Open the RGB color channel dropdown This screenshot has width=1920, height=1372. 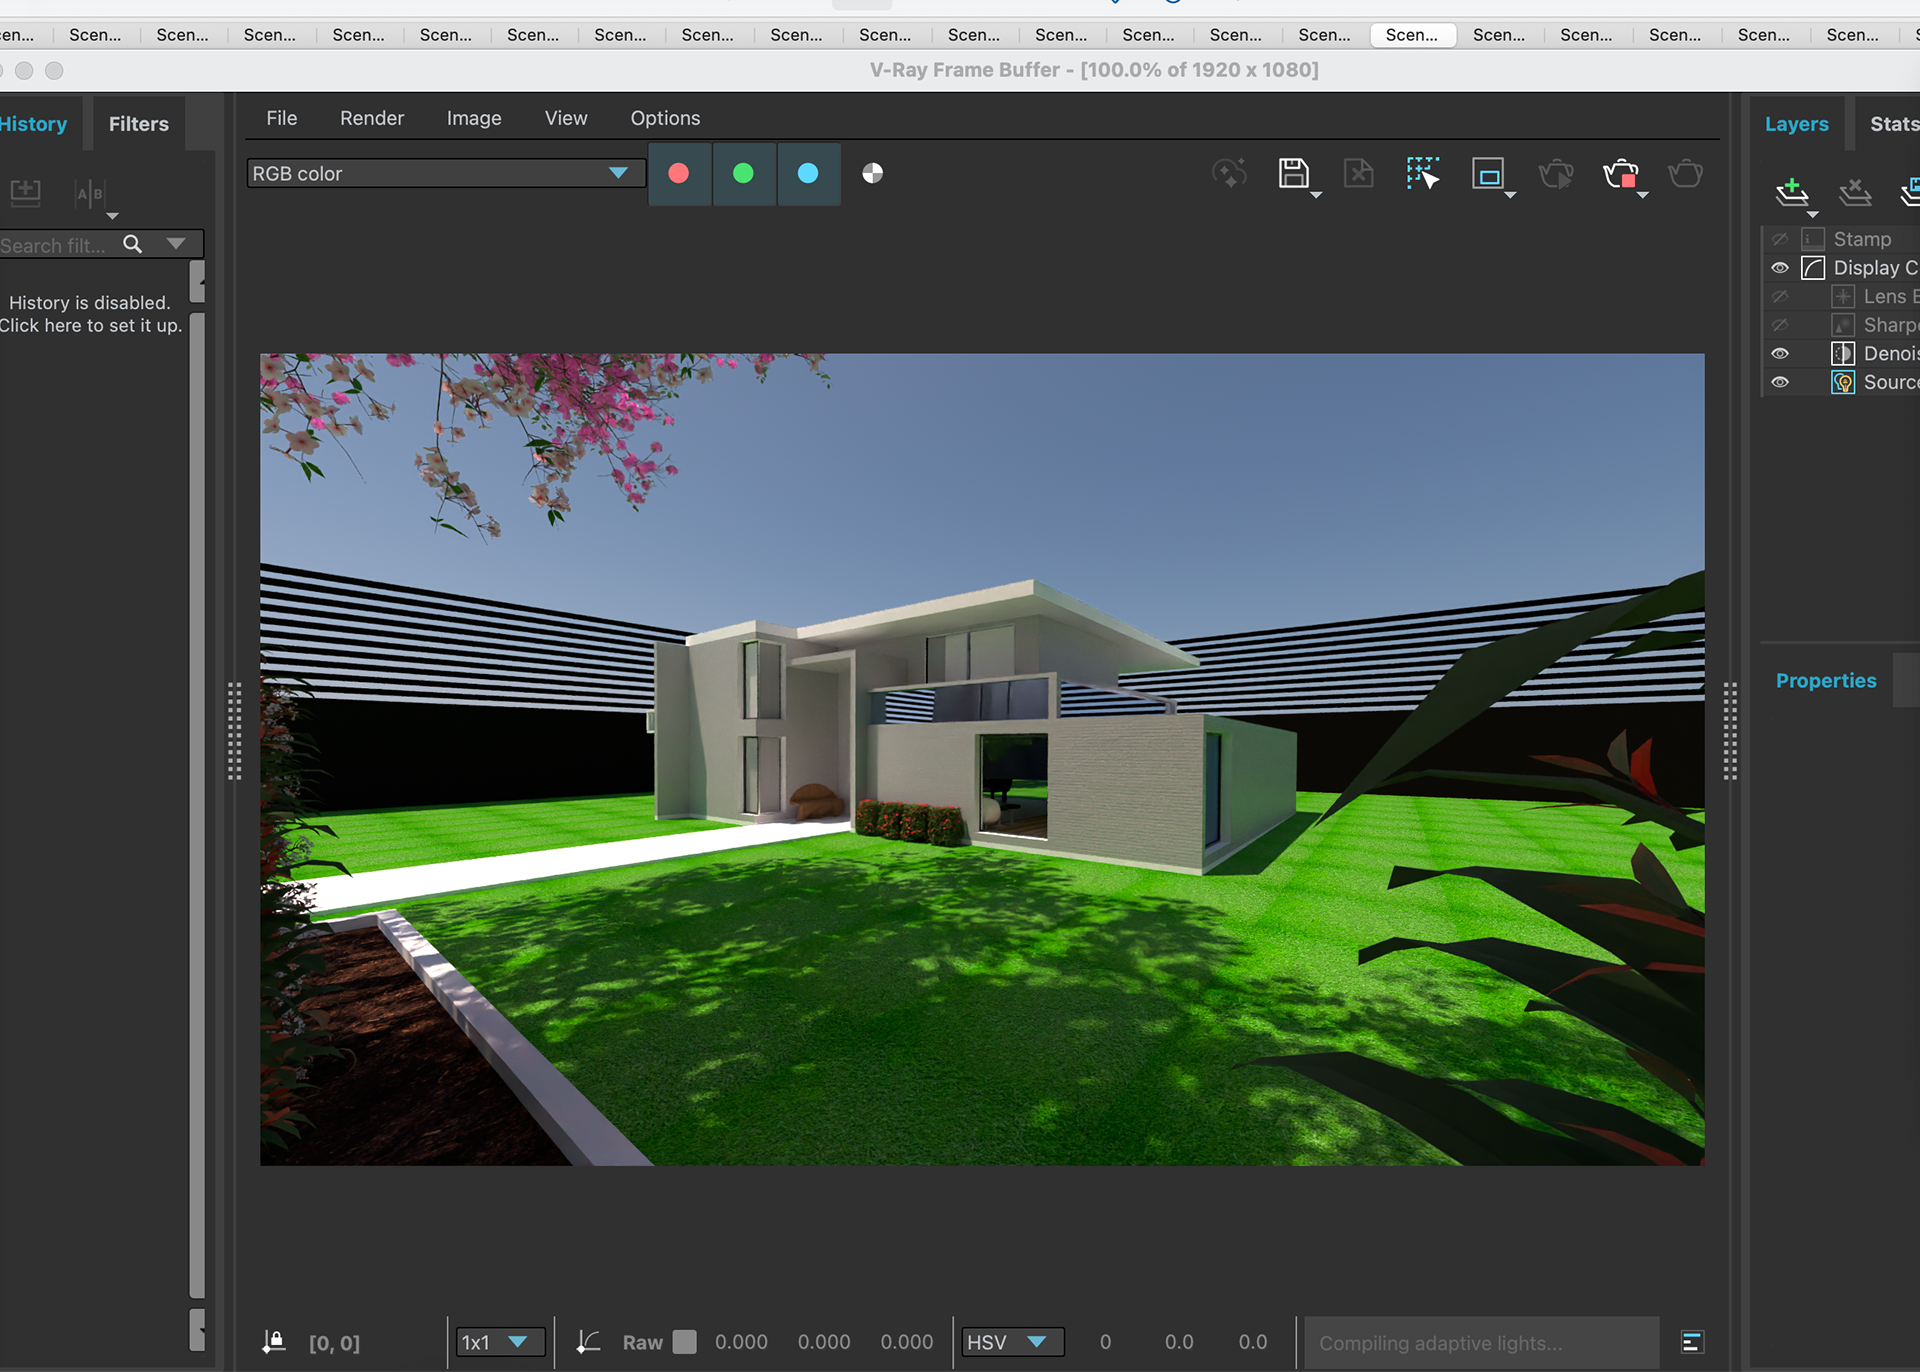point(440,174)
